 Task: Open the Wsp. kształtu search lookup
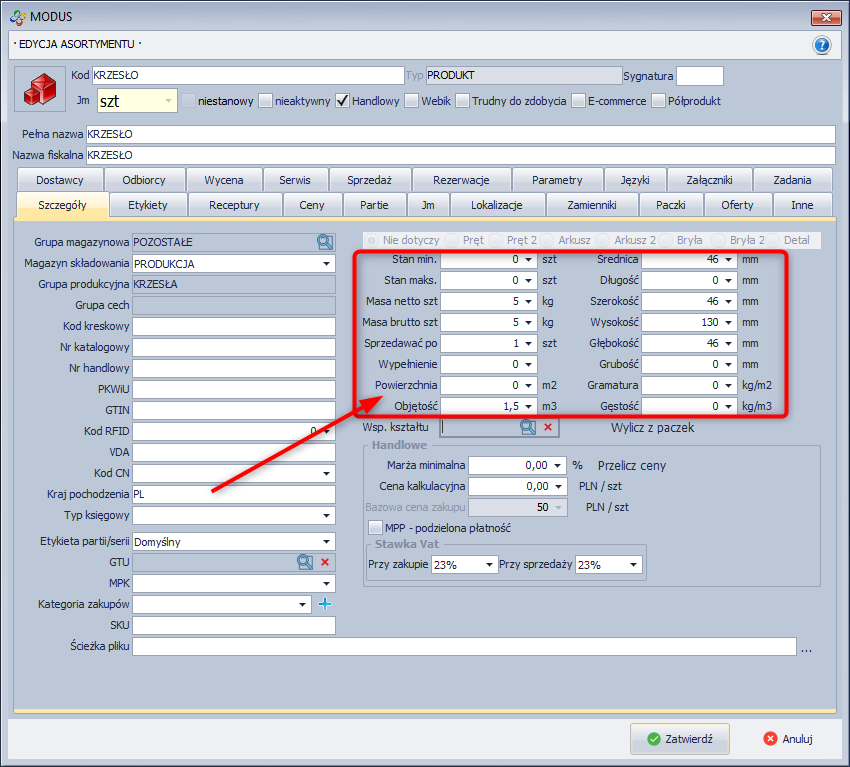click(527, 427)
